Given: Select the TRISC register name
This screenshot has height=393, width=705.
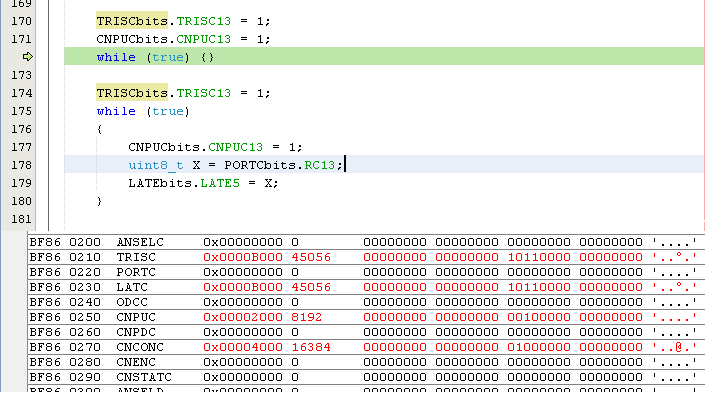Looking at the screenshot, I should (136, 257).
